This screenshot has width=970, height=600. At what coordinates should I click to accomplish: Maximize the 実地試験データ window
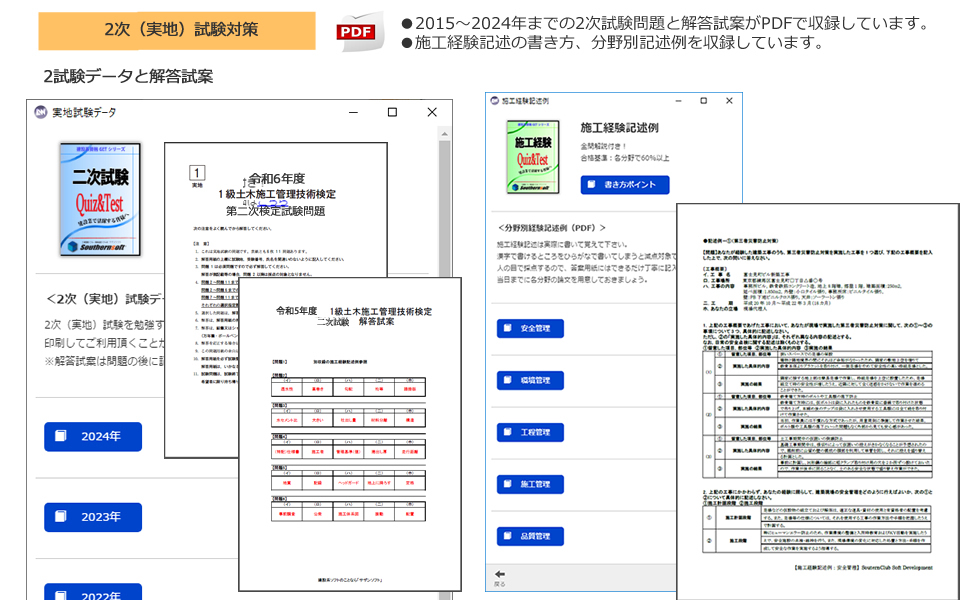pos(392,112)
